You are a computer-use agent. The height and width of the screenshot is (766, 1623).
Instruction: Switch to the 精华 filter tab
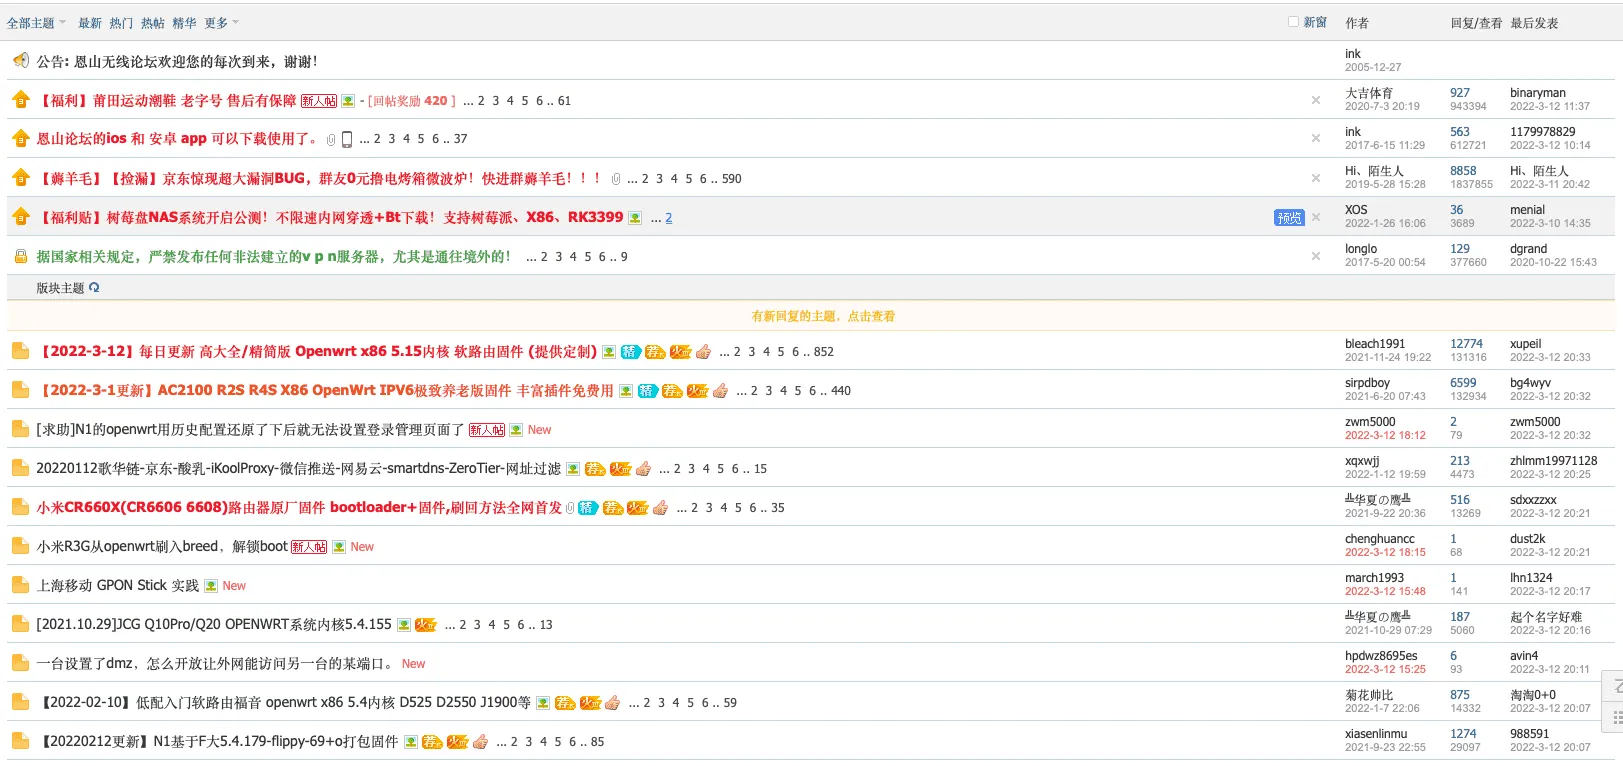pos(184,23)
